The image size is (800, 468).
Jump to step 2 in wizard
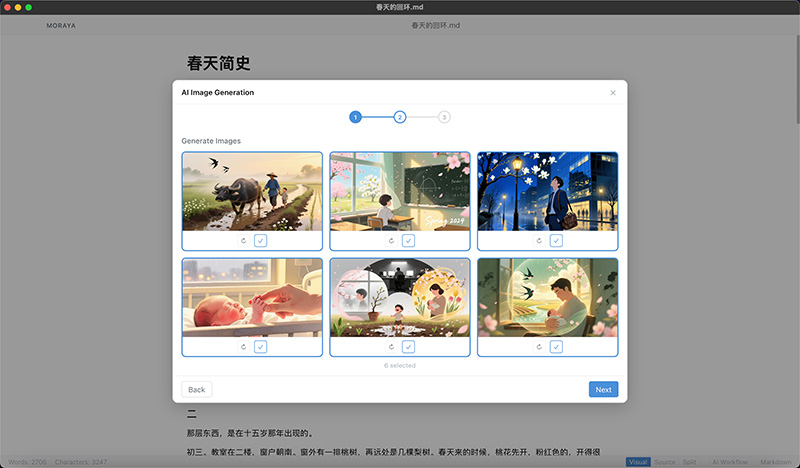(x=400, y=117)
